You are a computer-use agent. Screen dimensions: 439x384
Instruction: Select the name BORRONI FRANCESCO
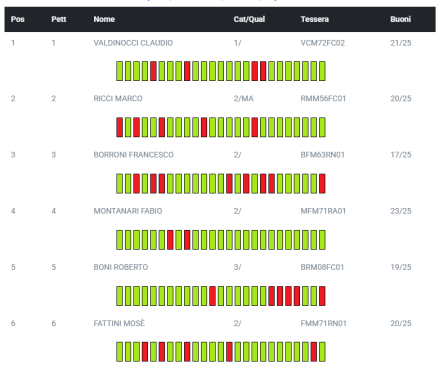pos(133,155)
